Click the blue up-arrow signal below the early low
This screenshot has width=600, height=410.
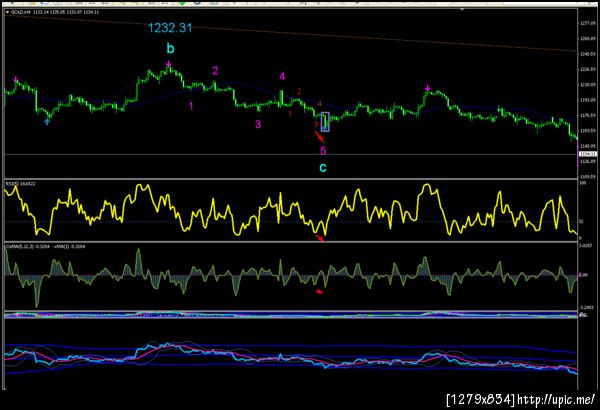[x=47, y=122]
